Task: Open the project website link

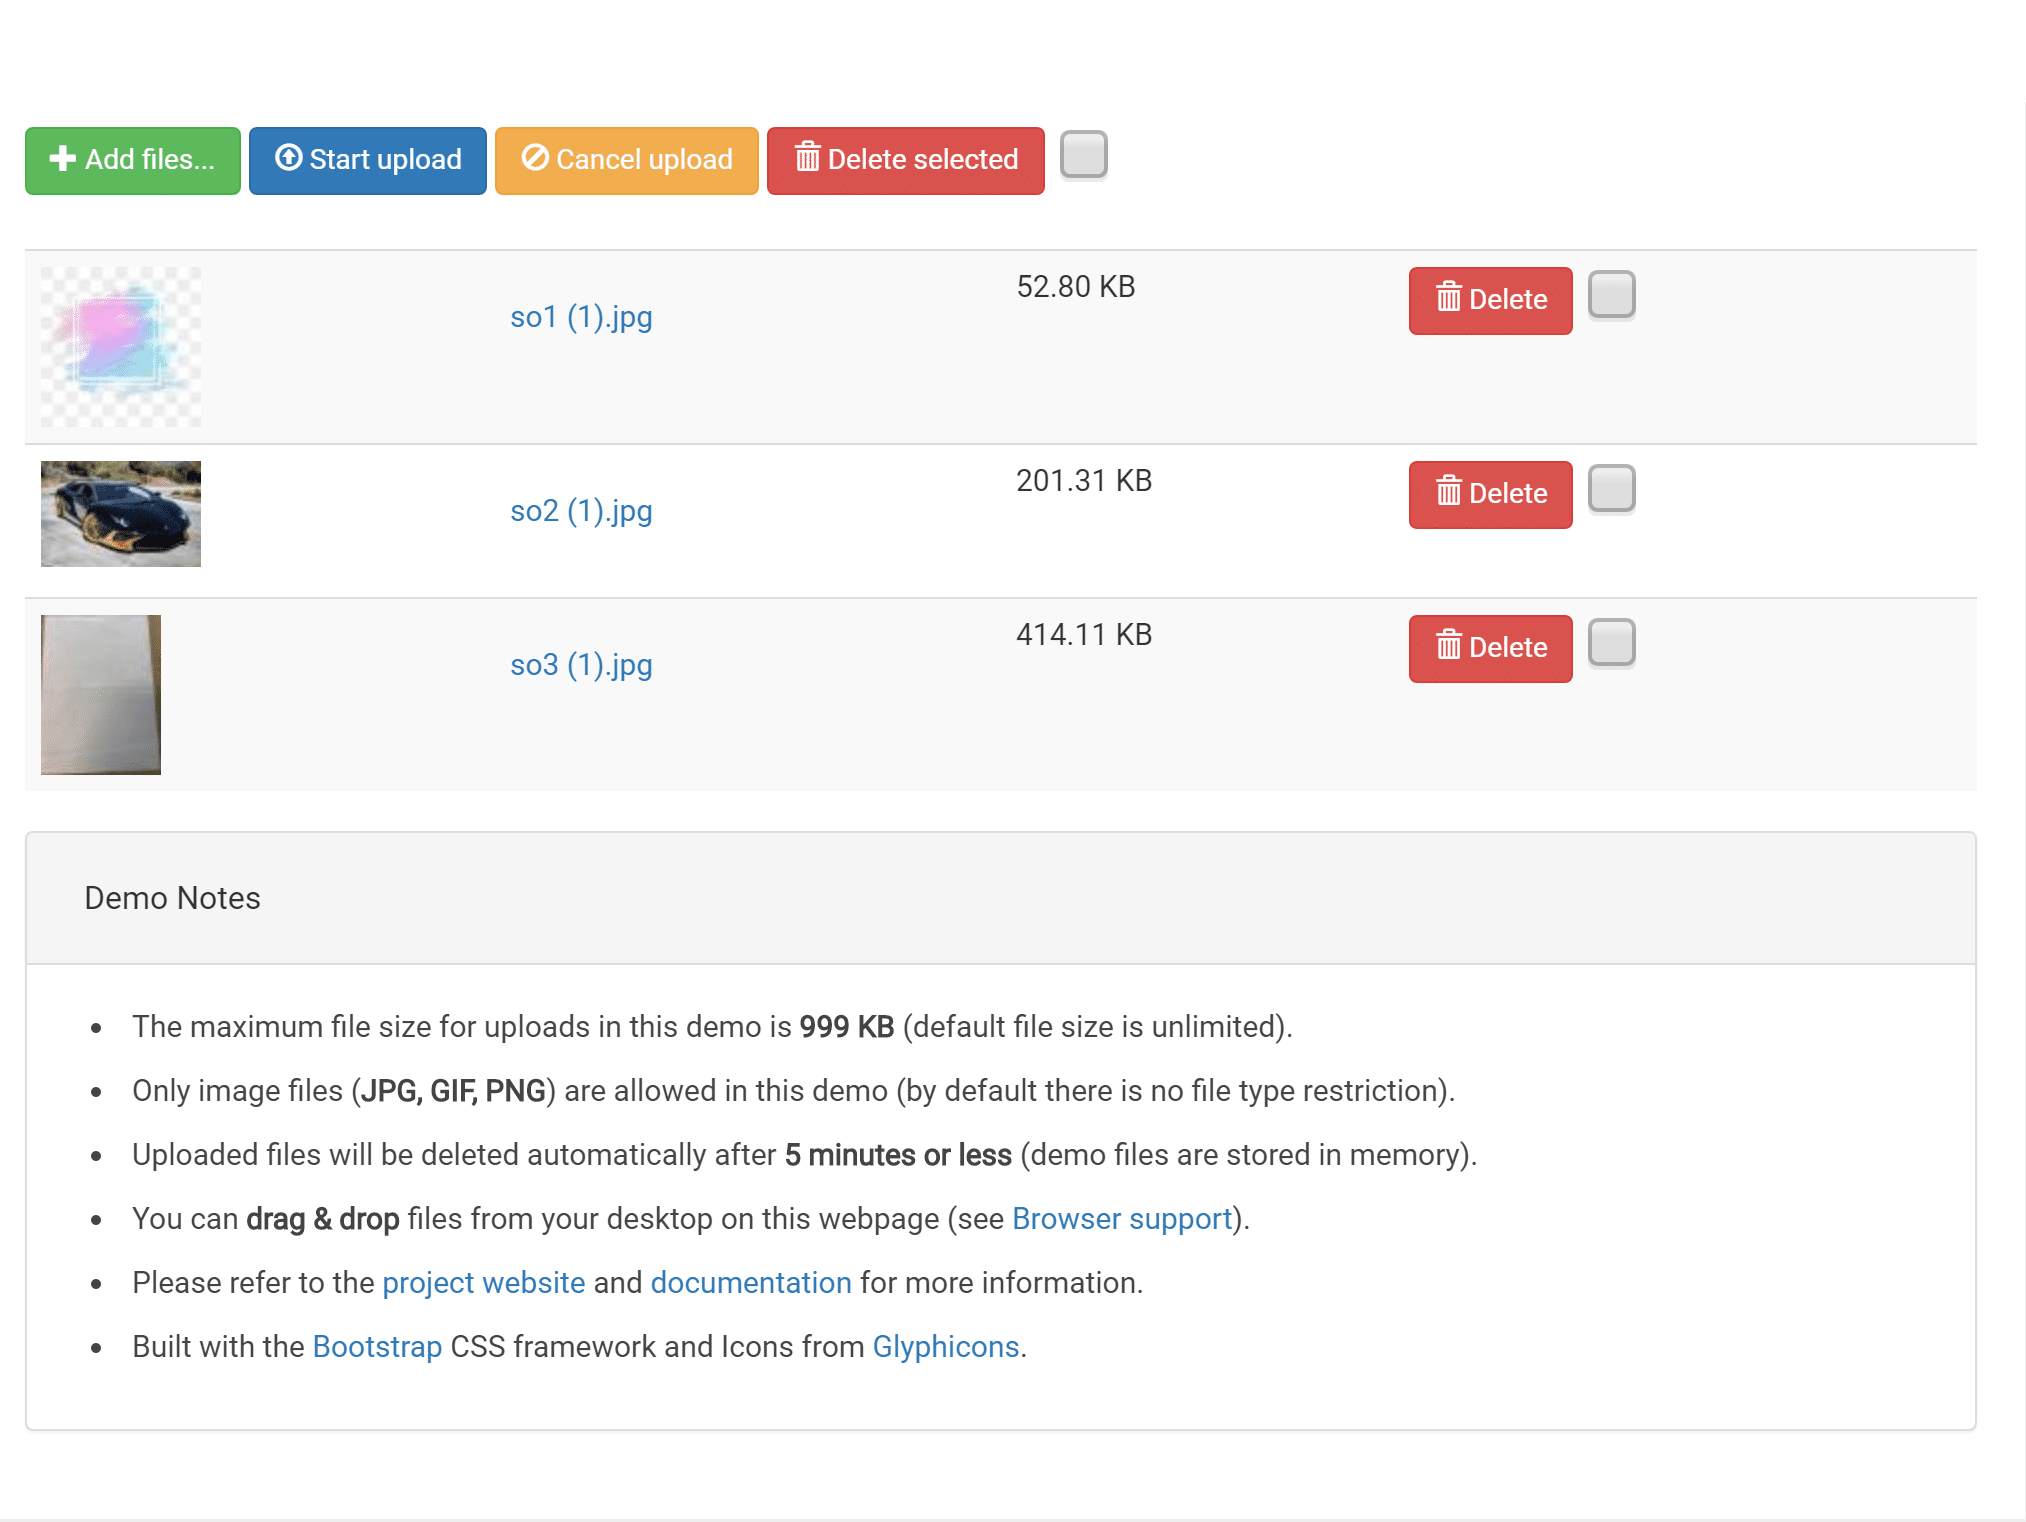Action: (x=483, y=1281)
